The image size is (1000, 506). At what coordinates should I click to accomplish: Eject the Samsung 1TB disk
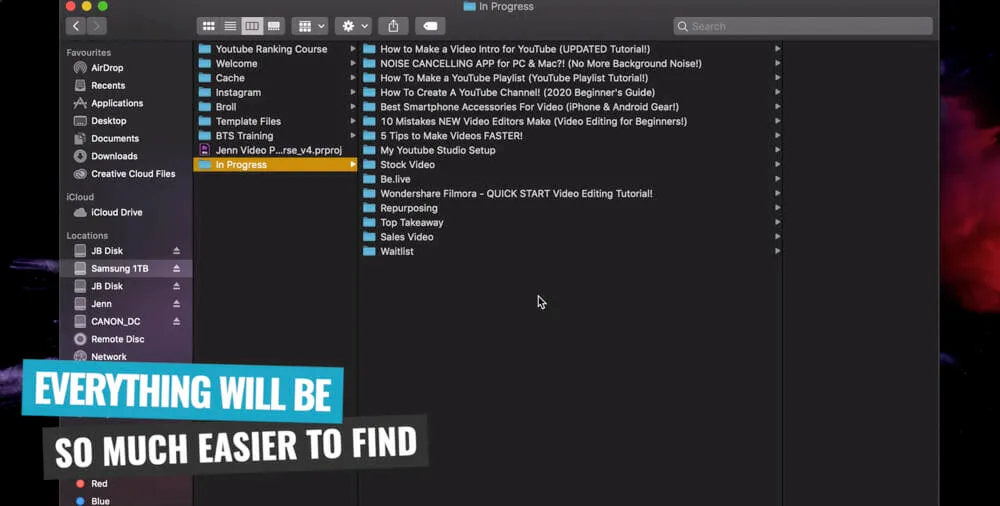click(176, 269)
